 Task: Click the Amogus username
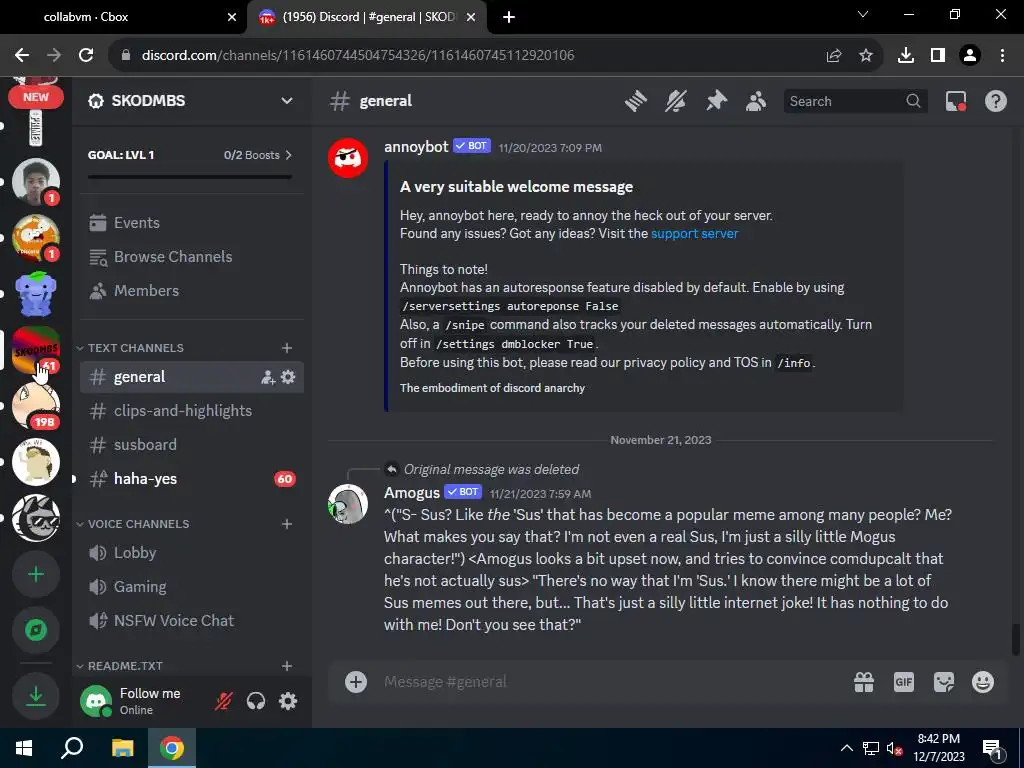[x=411, y=492]
